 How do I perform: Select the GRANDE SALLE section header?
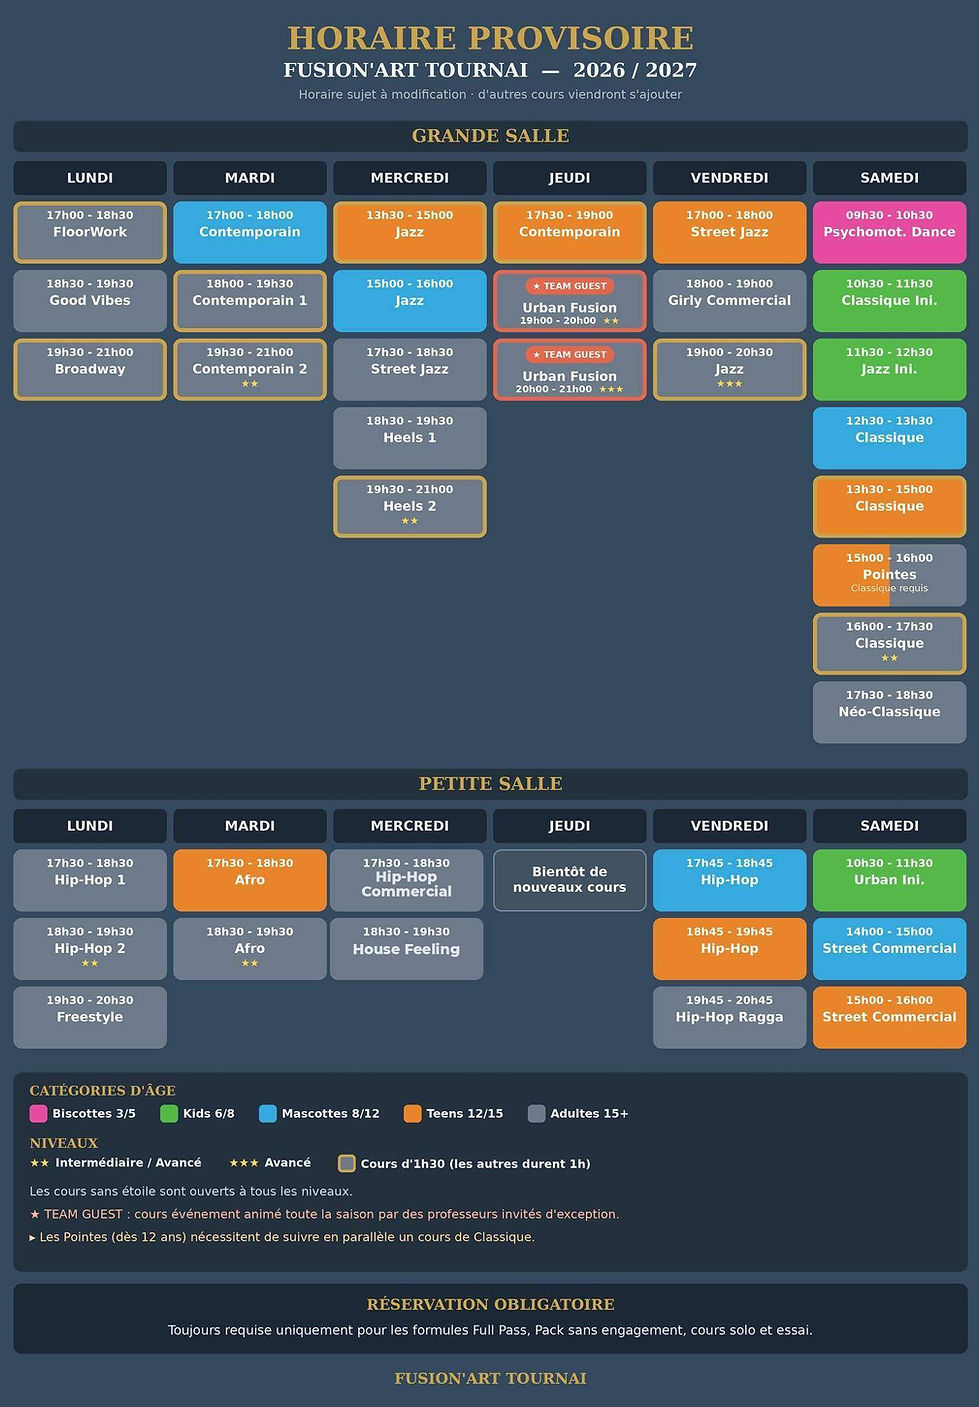pos(490,136)
